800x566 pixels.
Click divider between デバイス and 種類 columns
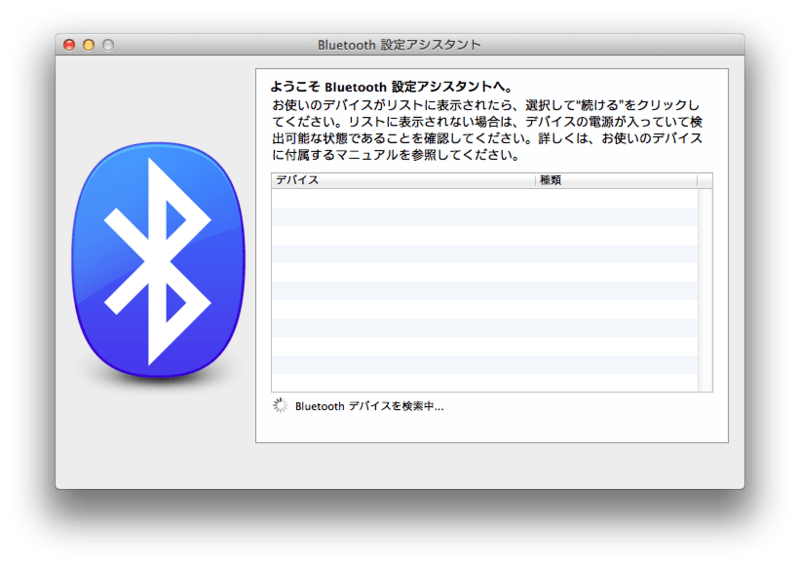tap(536, 181)
